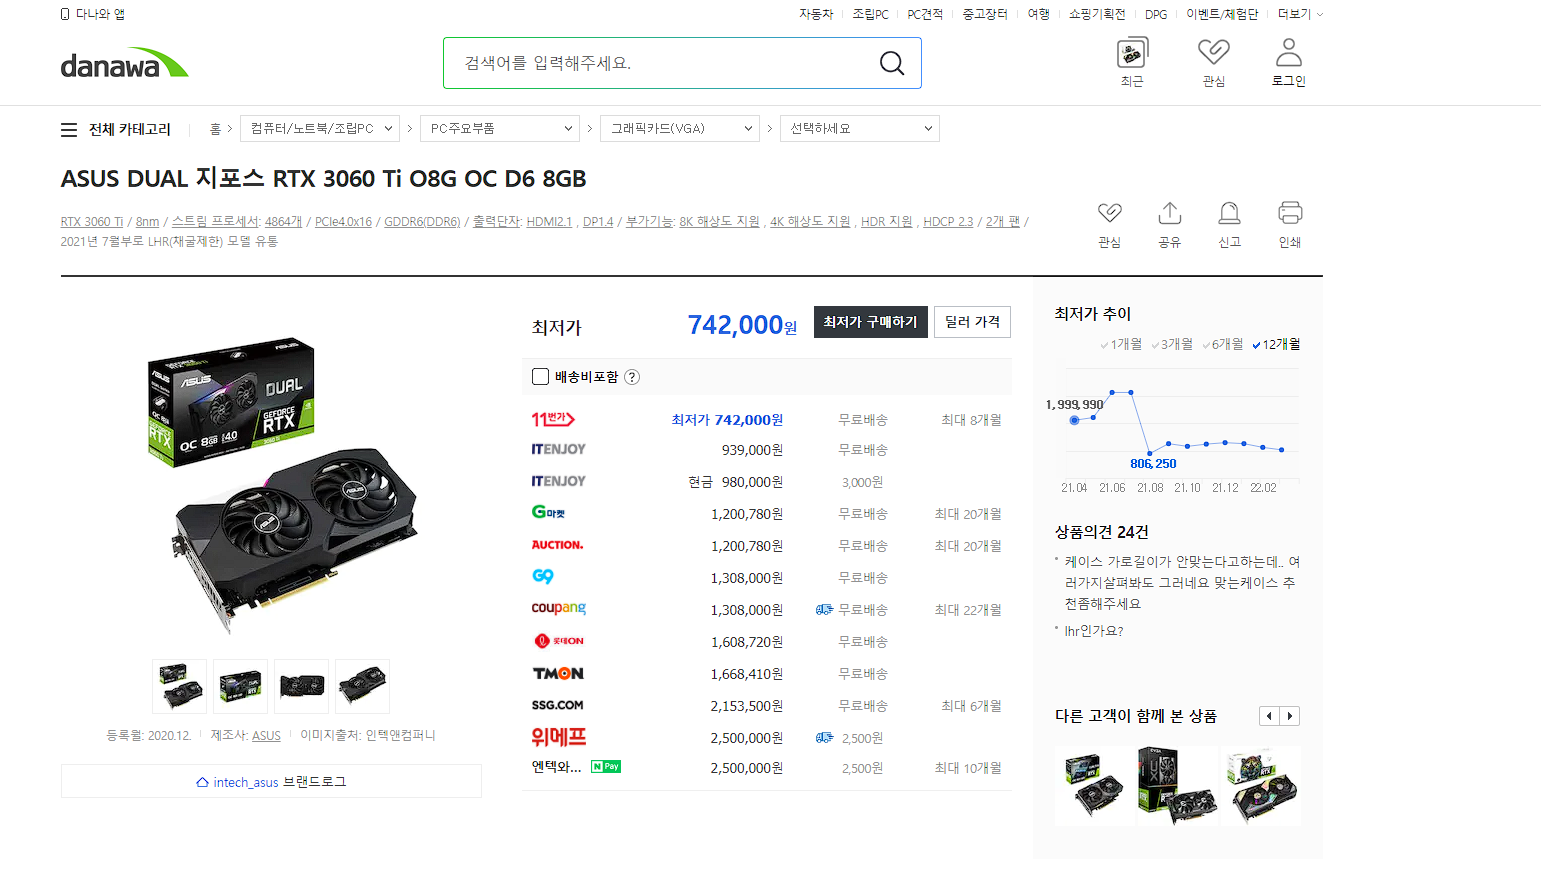Click the search magnifier icon
Screen dimensions: 1541x886
point(891,63)
